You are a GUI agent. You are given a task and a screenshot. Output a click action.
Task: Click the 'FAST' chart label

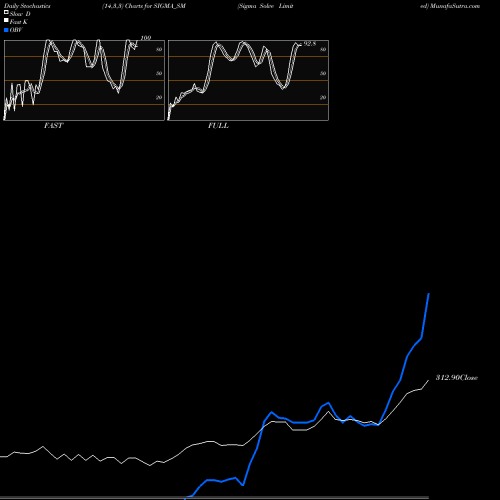click(x=53, y=126)
